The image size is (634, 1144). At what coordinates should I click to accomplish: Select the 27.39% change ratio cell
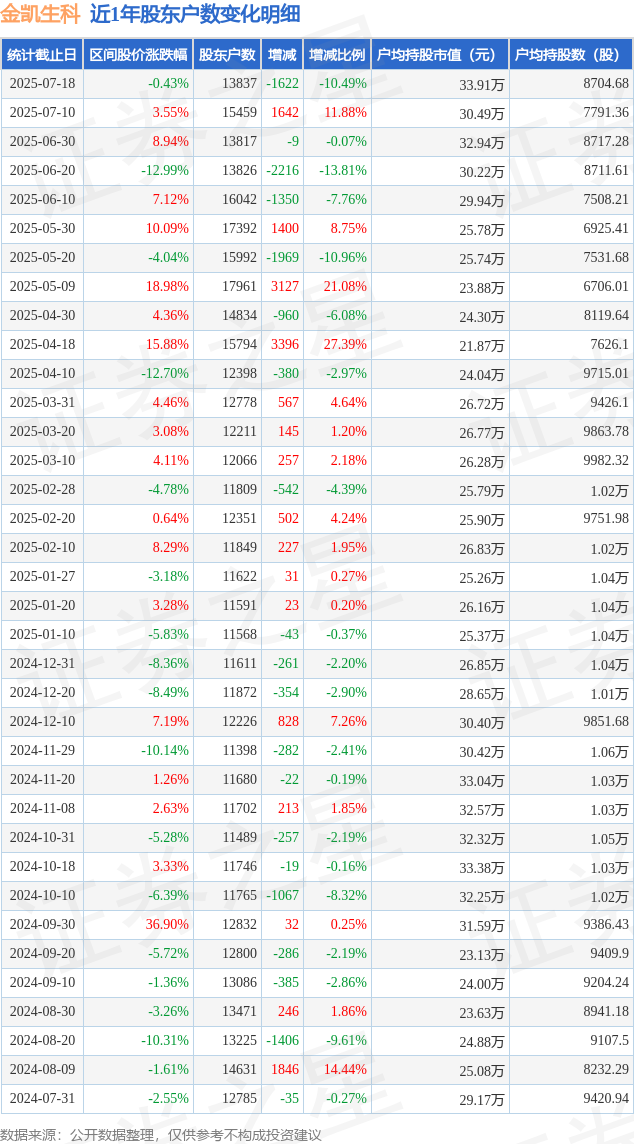click(x=345, y=346)
